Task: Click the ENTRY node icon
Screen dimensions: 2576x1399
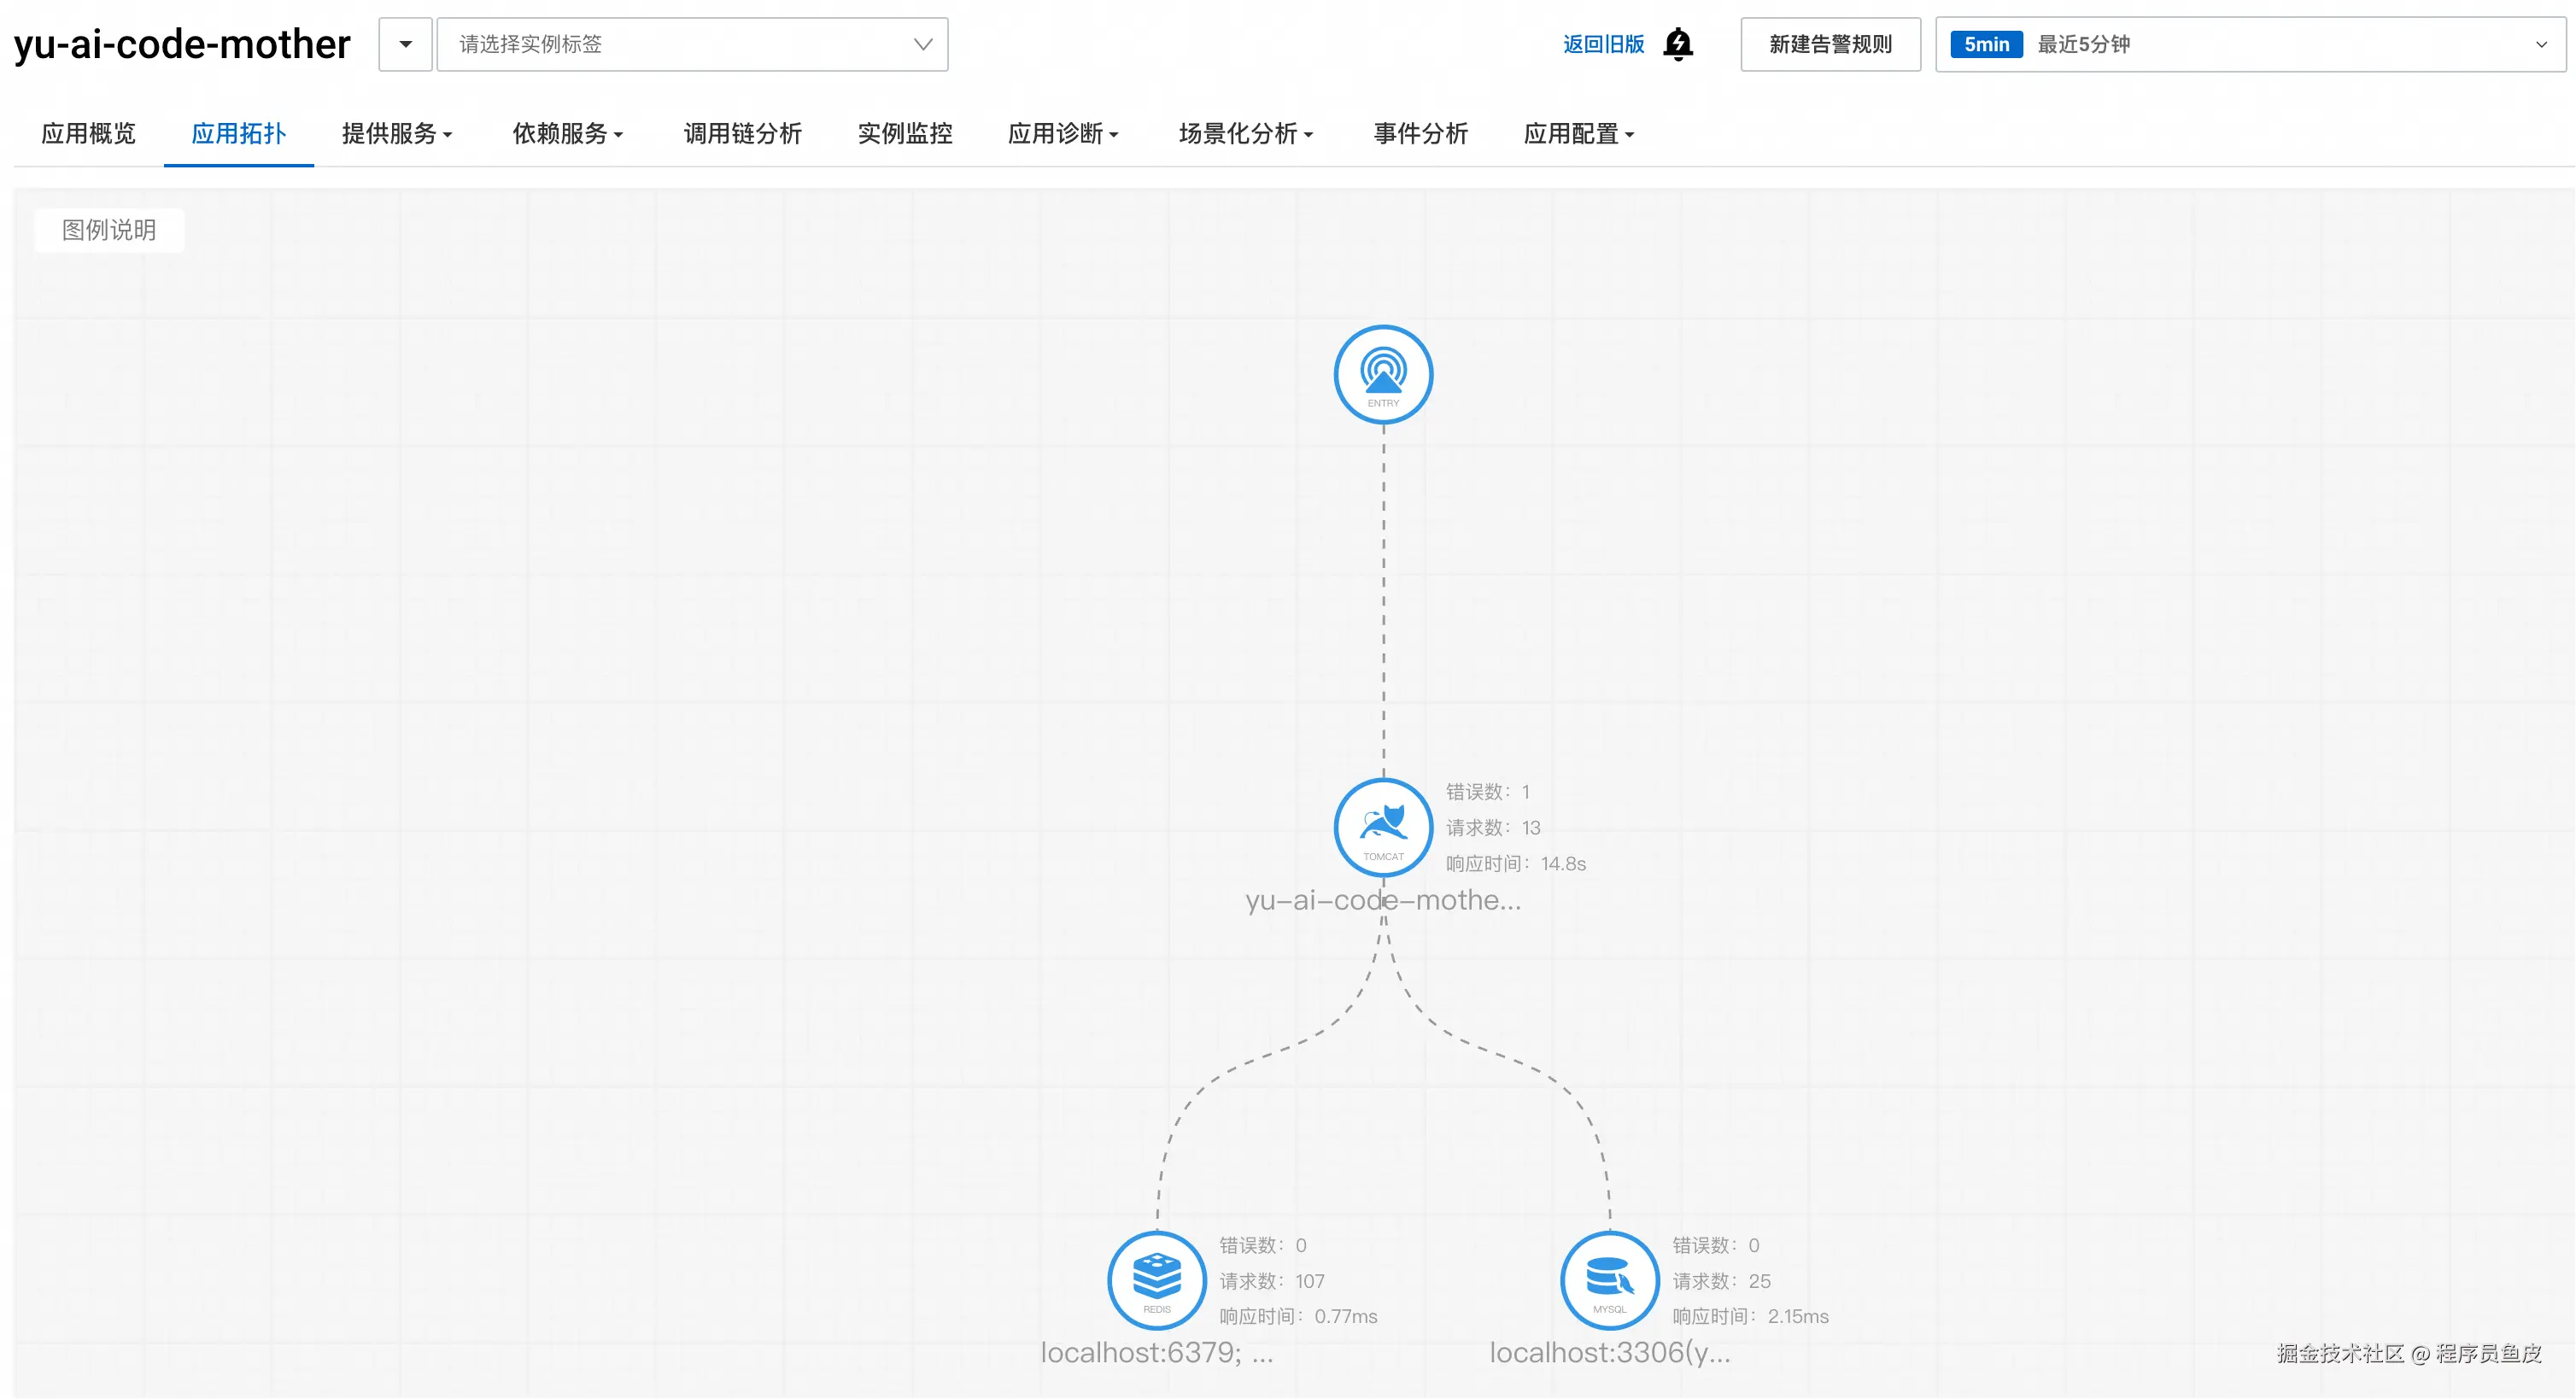Action: [x=1383, y=375]
